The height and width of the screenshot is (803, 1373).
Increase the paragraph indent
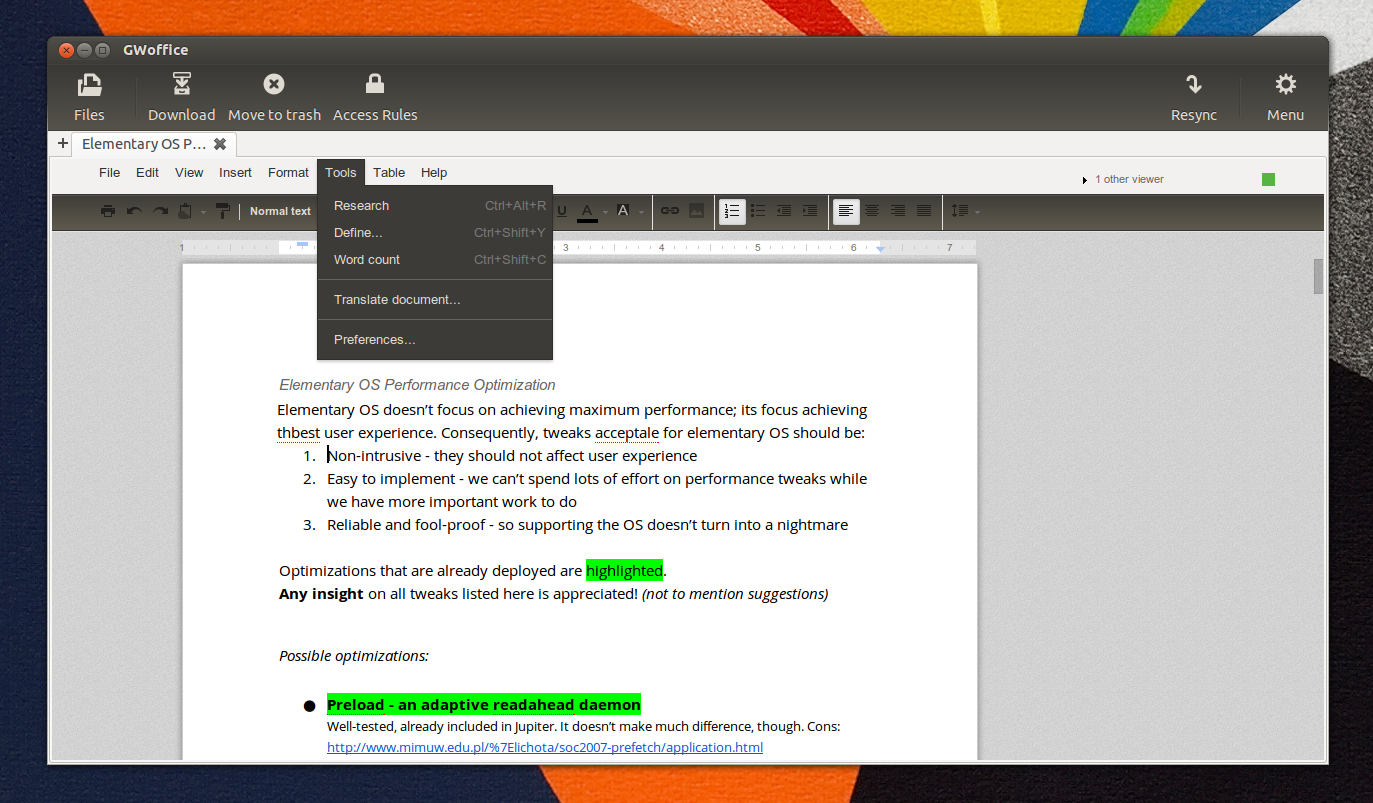coord(810,211)
